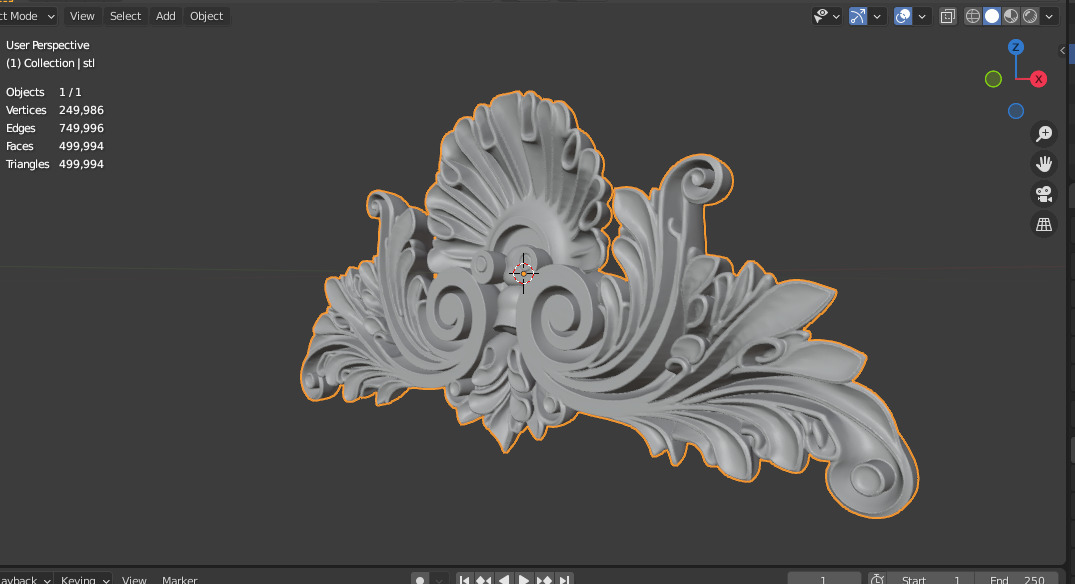Expand the gizmo options dropdown arrow
Image resolution: width=1075 pixels, height=584 pixels.
[x=878, y=16]
